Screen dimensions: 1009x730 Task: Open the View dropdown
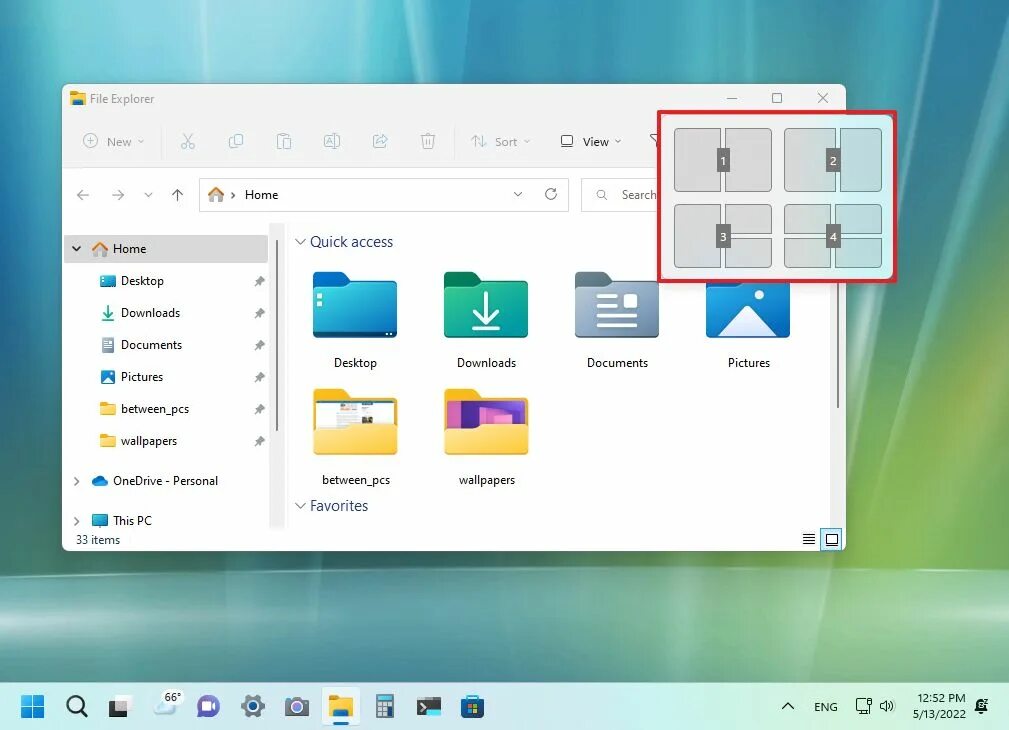(x=590, y=141)
